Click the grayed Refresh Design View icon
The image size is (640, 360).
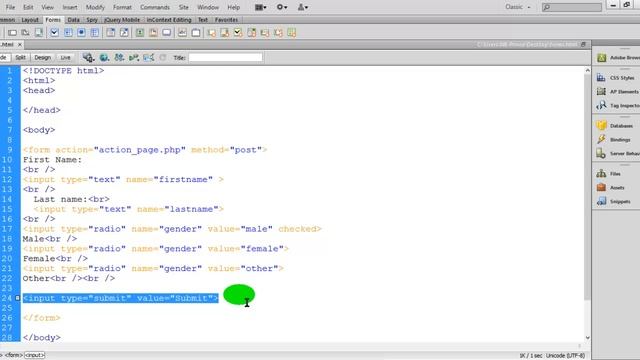pyautogui.click(x=163, y=58)
